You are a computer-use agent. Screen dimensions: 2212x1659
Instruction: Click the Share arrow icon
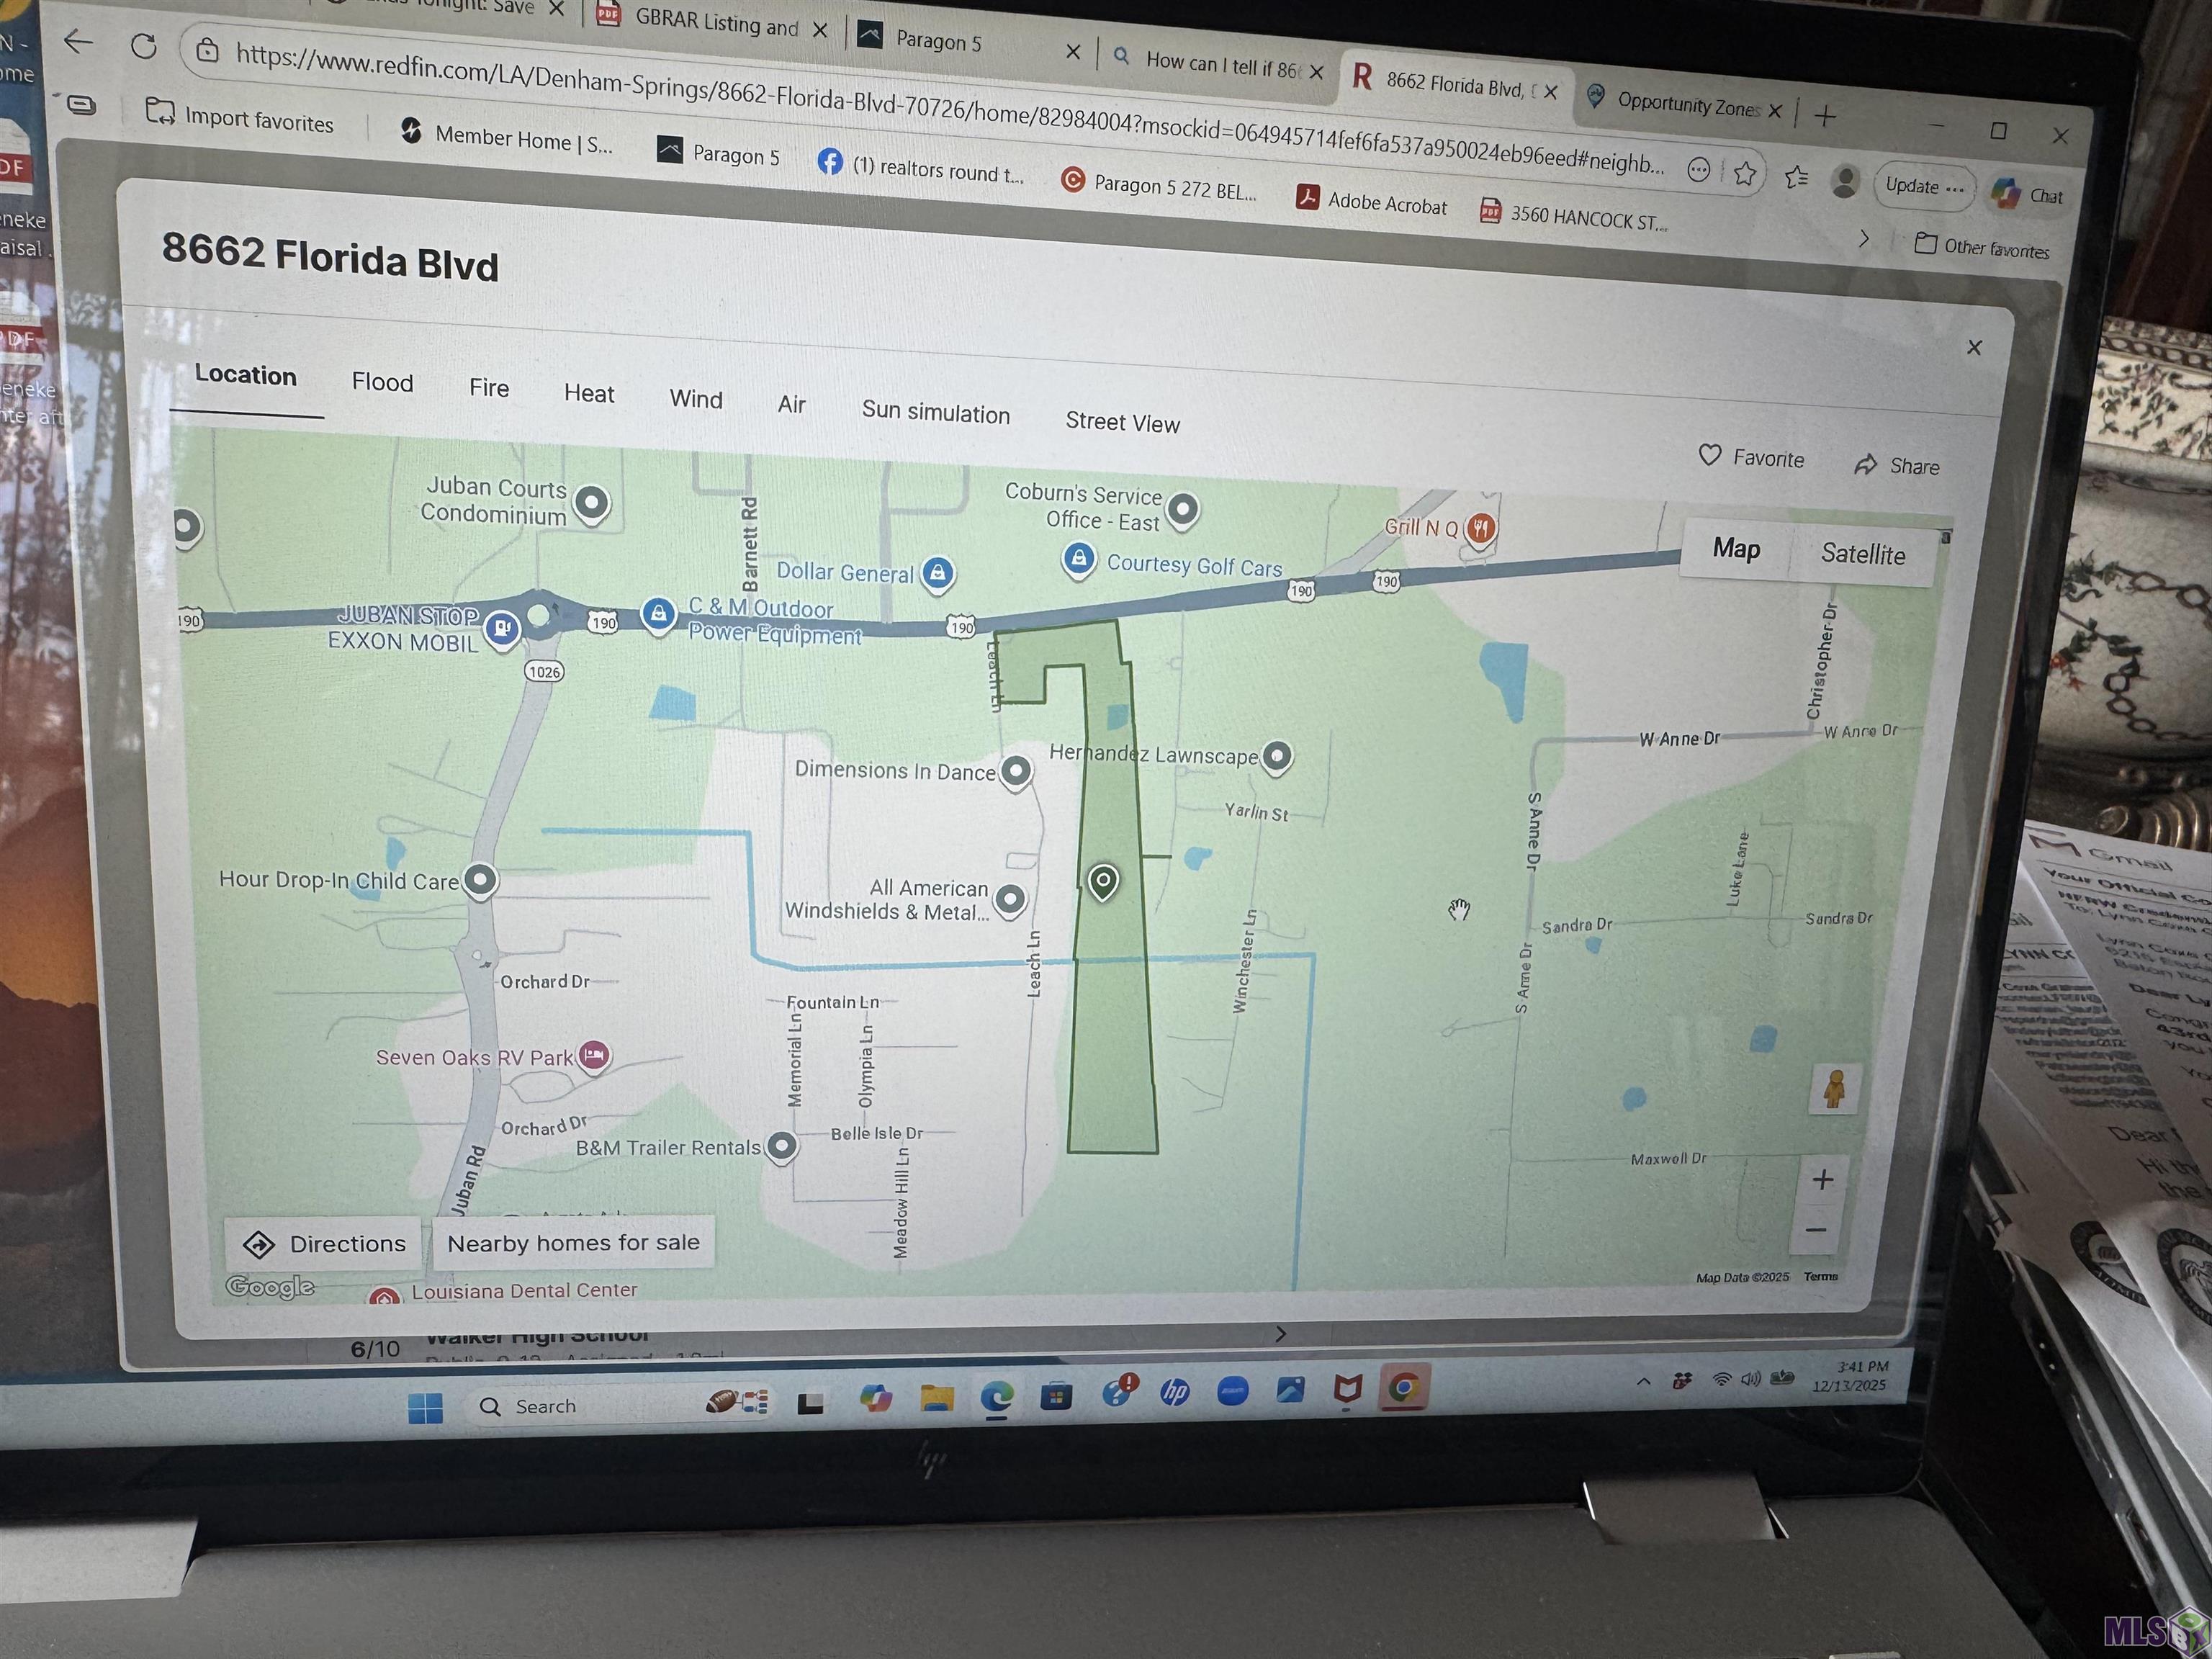click(x=1864, y=465)
